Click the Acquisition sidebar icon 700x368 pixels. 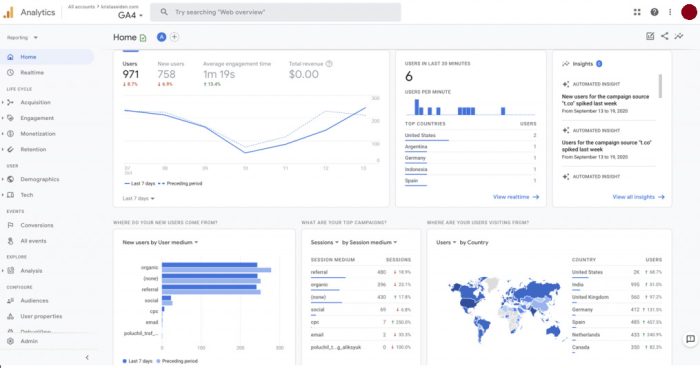[x=11, y=102]
